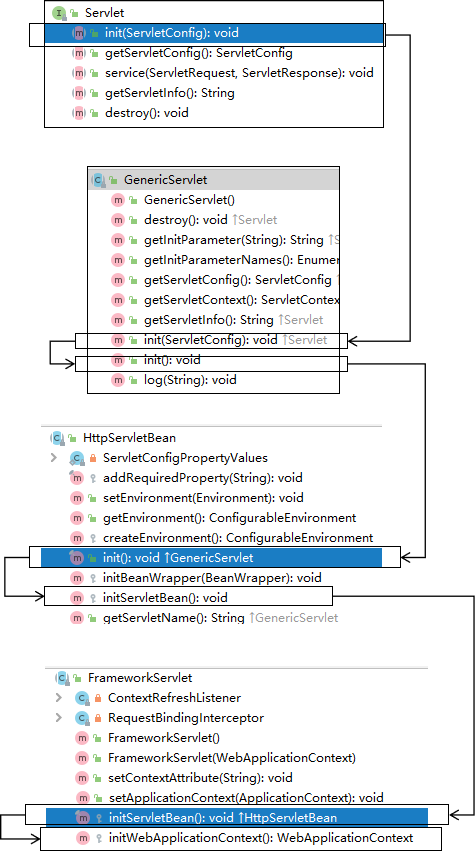This screenshot has width=475, height=854.
Task: Click class icon of RequestBindingInterceptor
Action: tap(82, 718)
